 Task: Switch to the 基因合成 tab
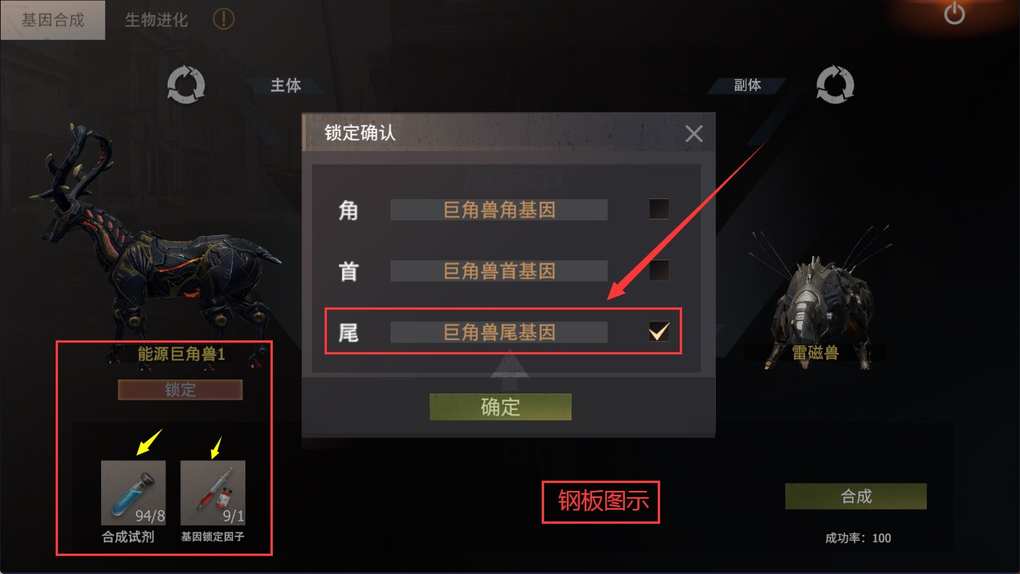(x=53, y=20)
